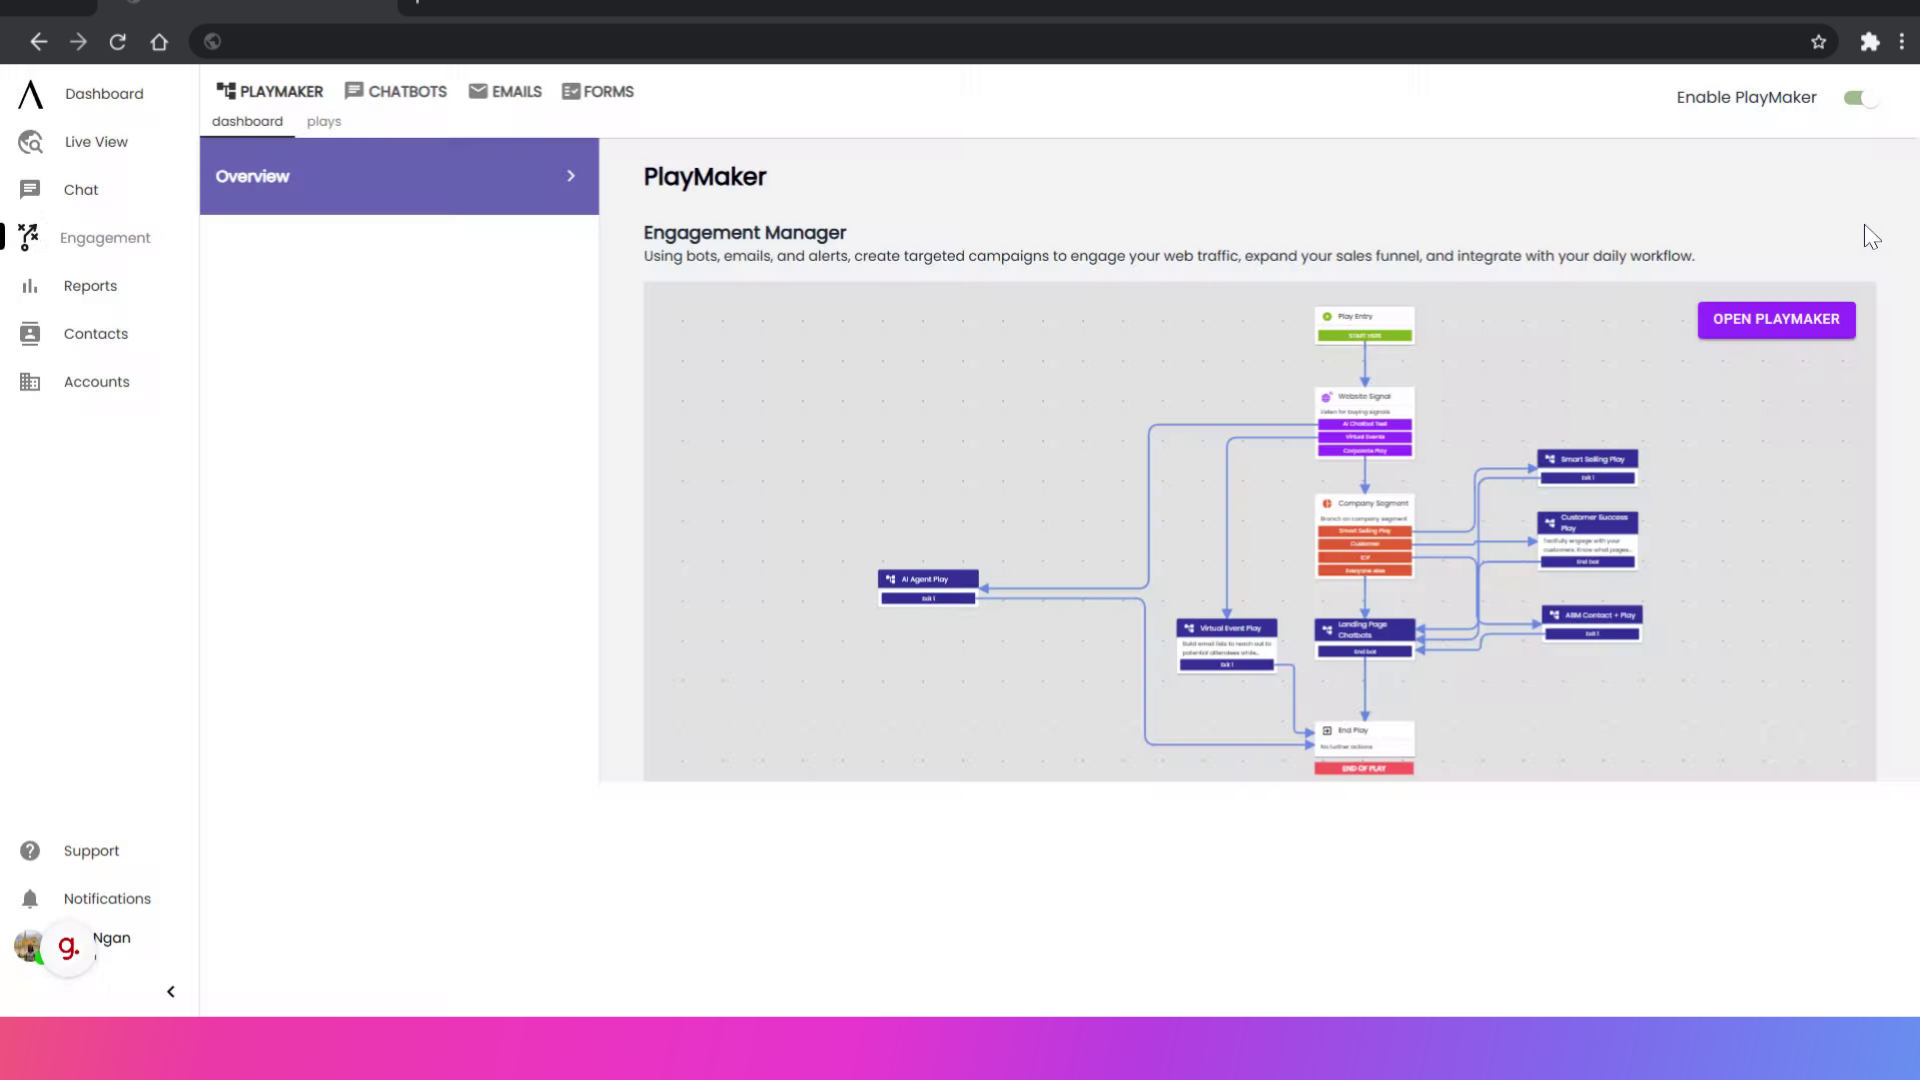Open the browser extensions puzzle icon
The height and width of the screenshot is (1080, 1920).
pos(1869,42)
